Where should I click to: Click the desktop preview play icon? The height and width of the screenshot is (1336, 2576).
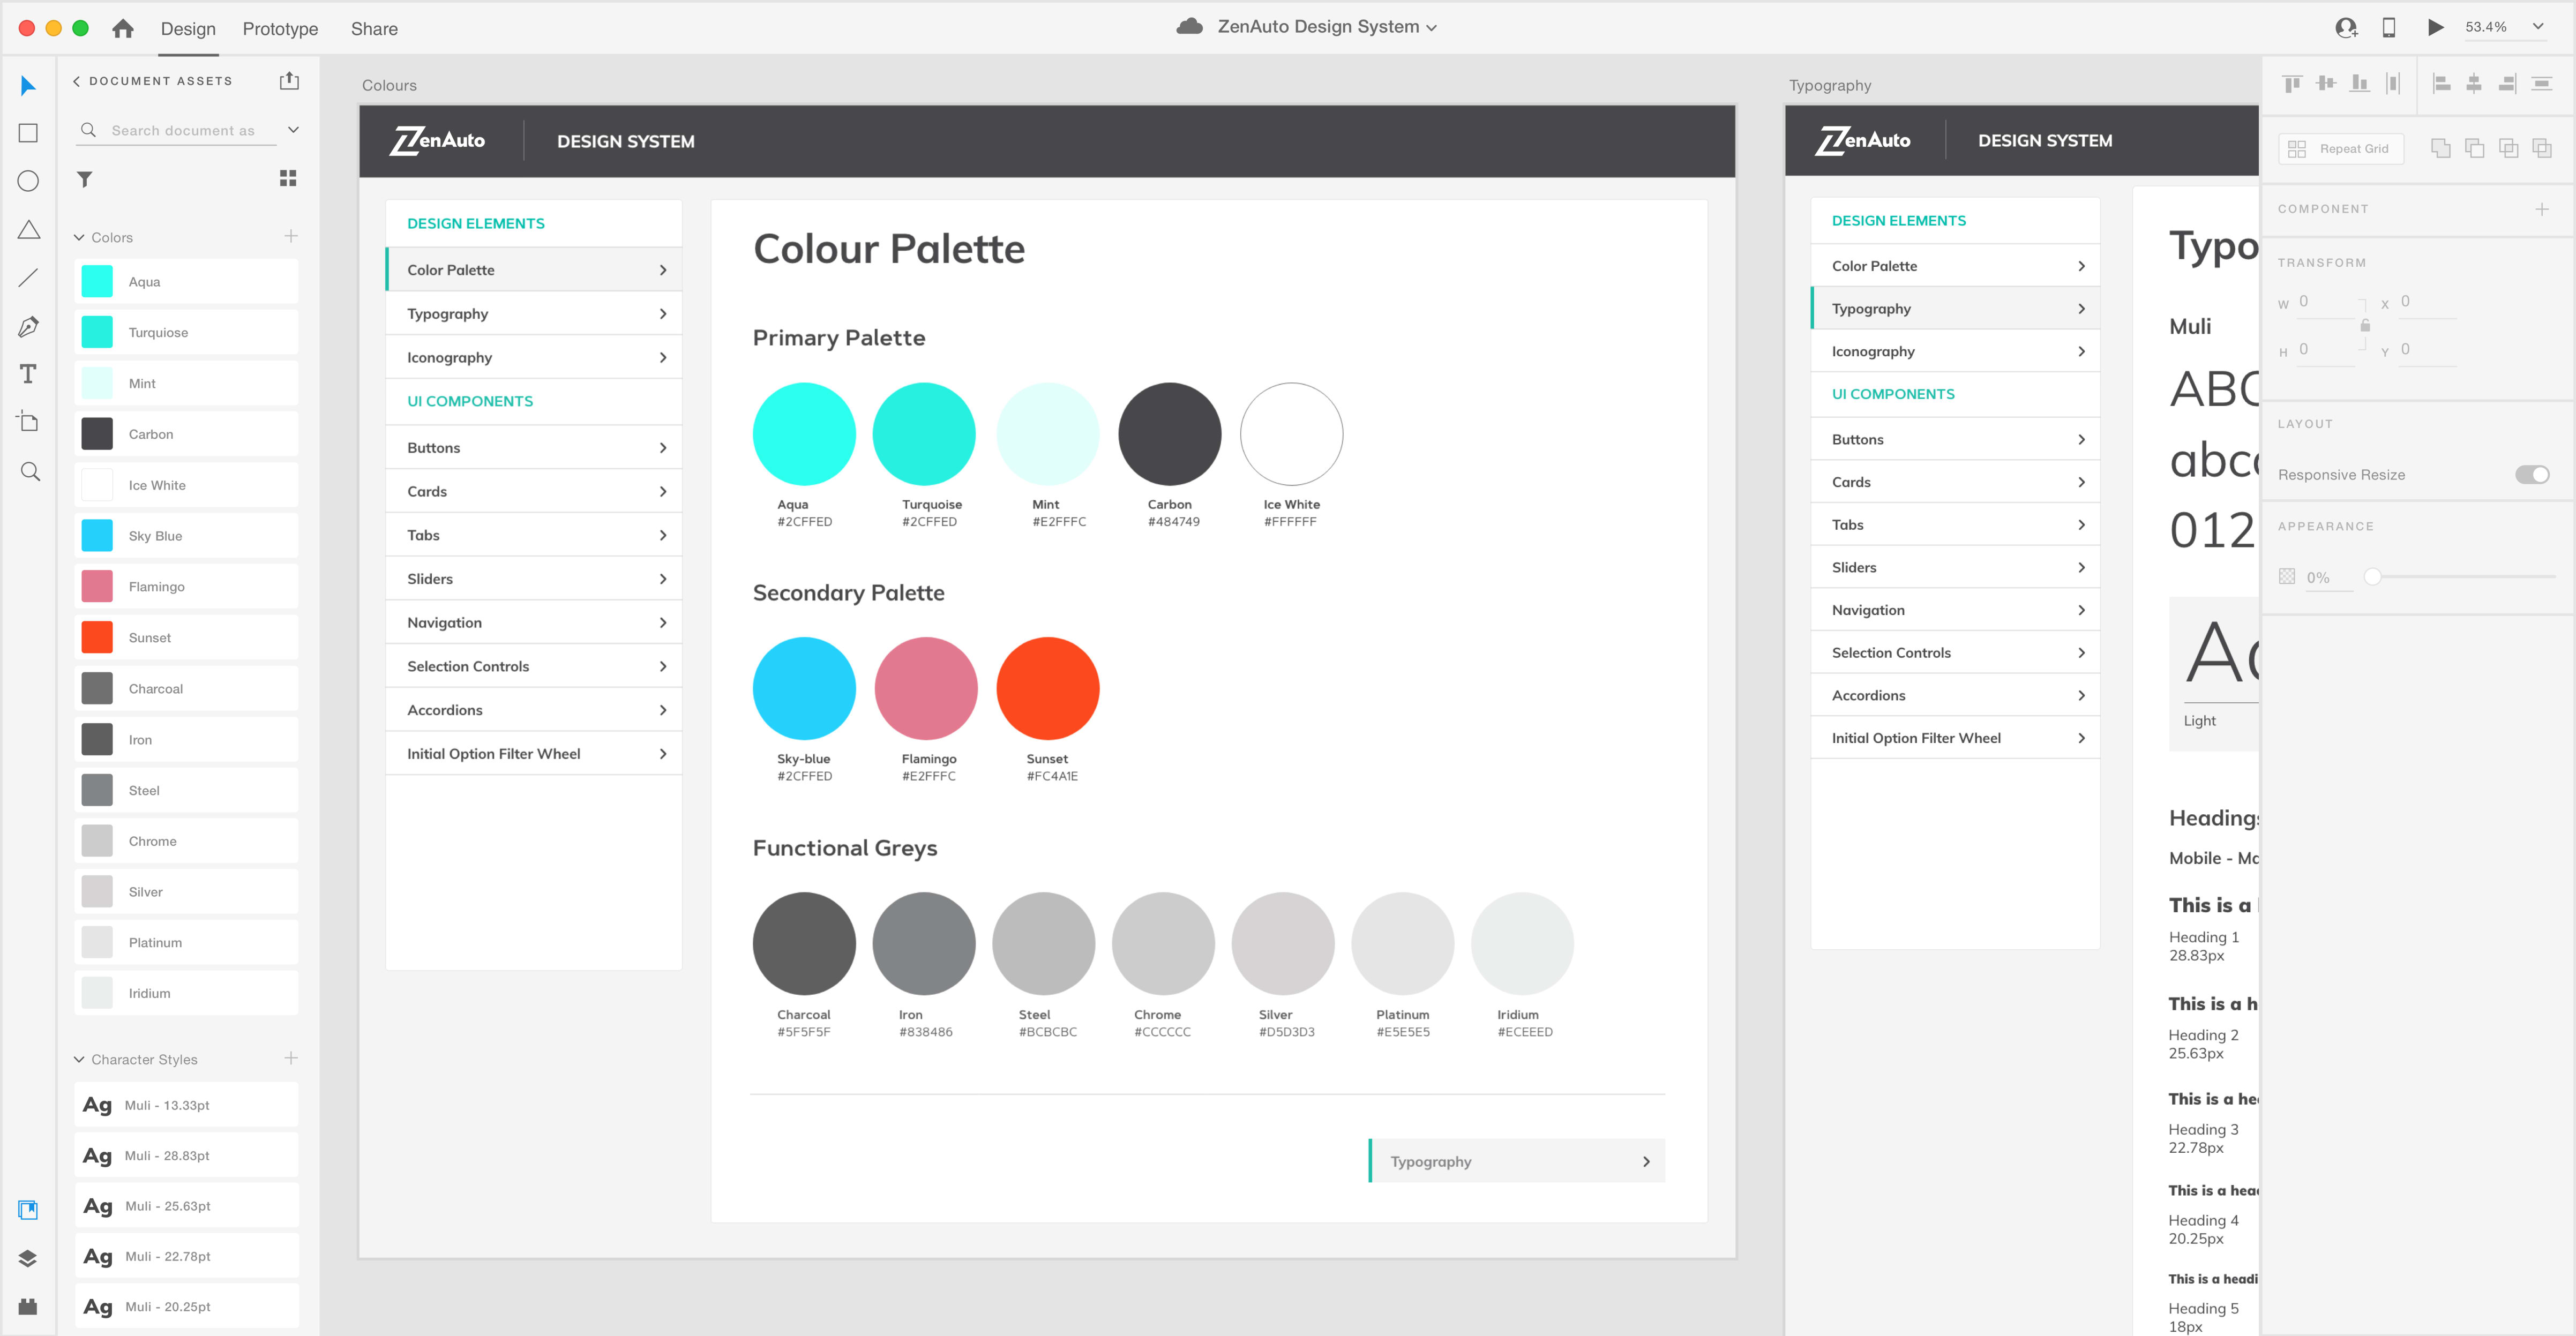(x=2435, y=28)
